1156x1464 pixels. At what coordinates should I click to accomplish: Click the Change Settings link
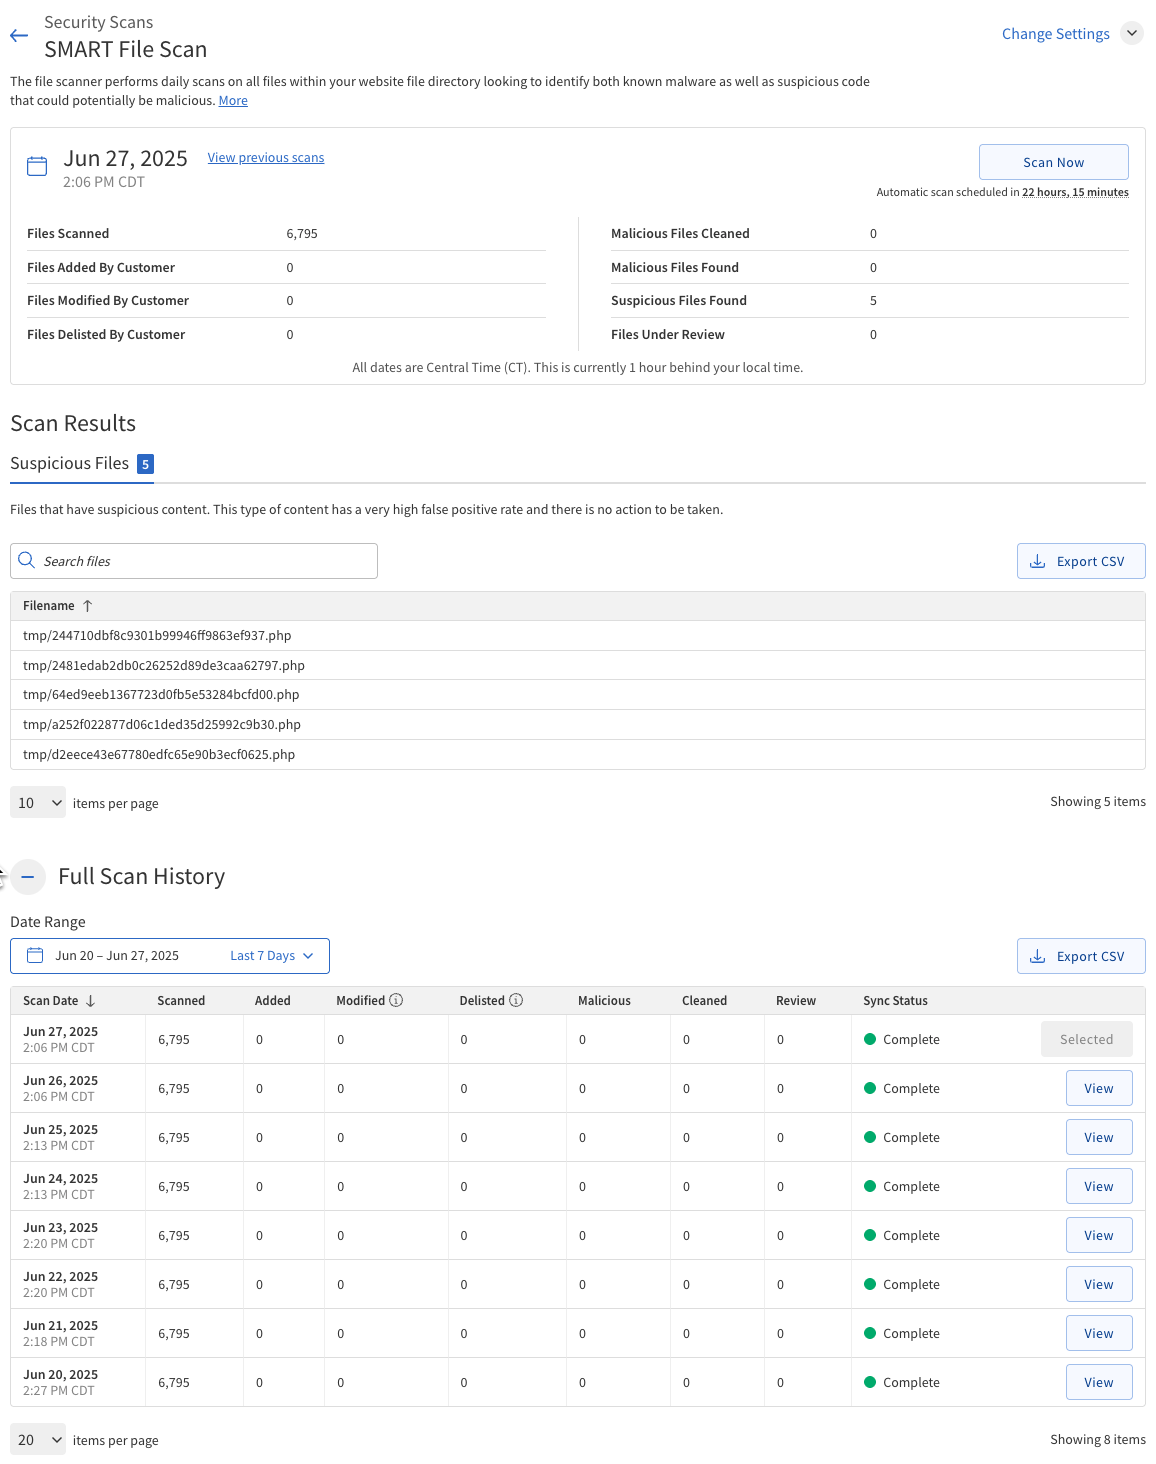(1055, 34)
